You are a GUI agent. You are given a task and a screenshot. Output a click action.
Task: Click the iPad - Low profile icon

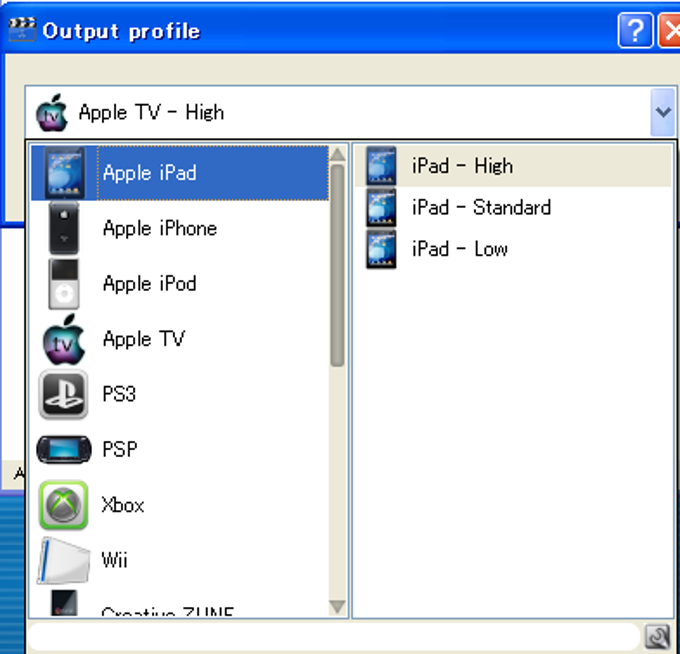click(381, 249)
